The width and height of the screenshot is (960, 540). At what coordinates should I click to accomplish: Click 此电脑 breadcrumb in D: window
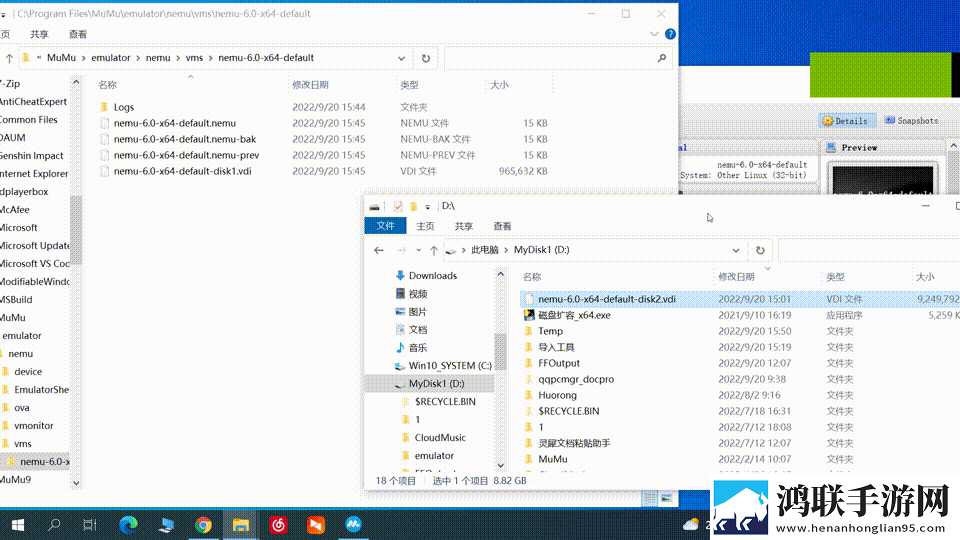click(x=485, y=250)
